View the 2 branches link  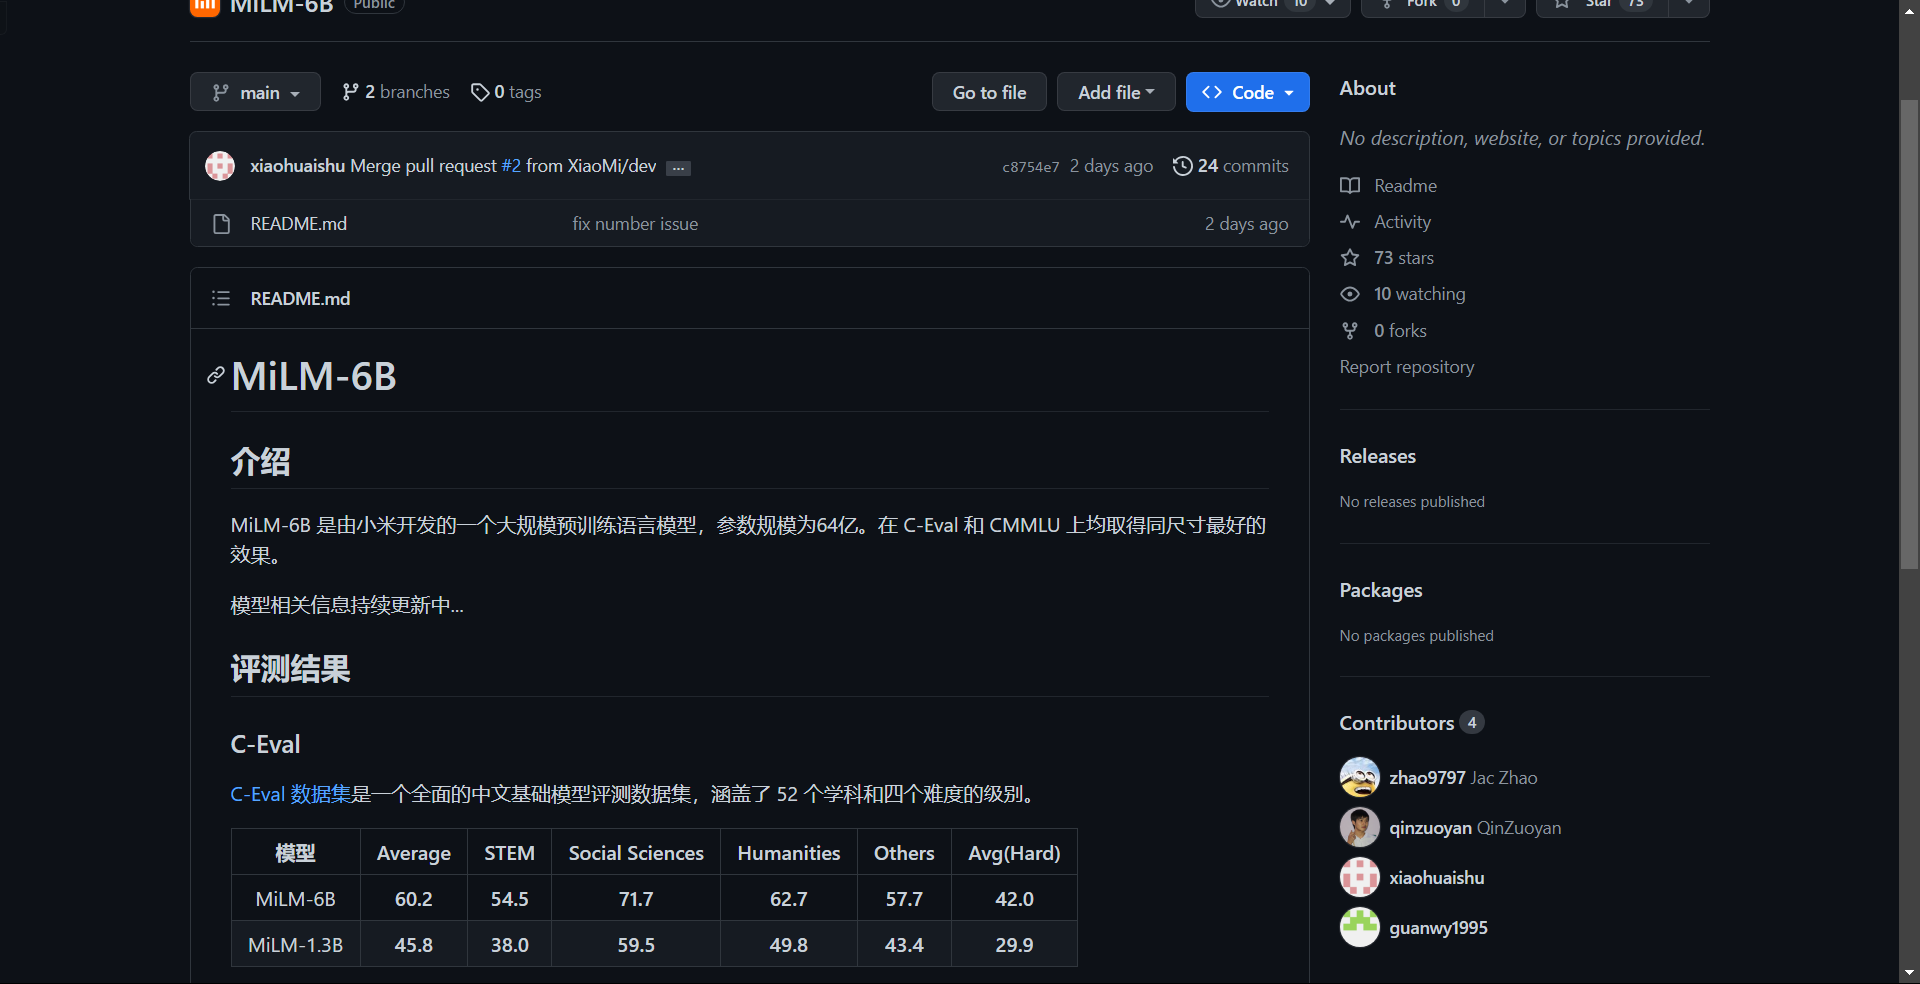[x=396, y=92]
